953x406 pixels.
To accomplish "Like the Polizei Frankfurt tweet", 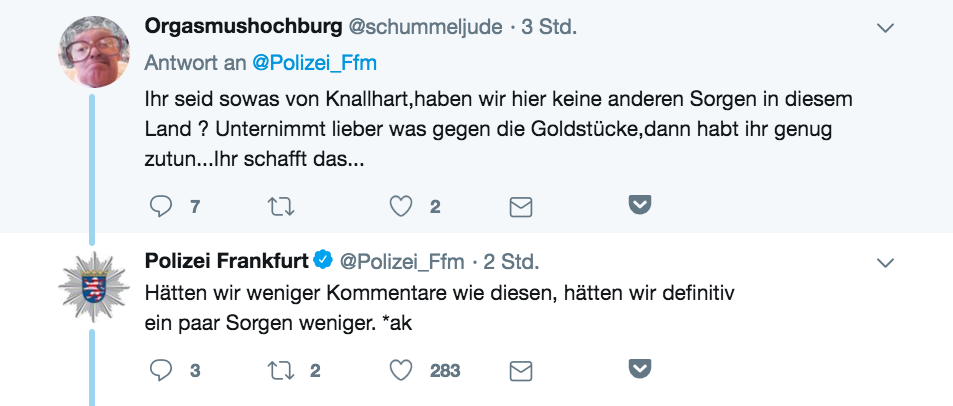I will tap(401, 370).
